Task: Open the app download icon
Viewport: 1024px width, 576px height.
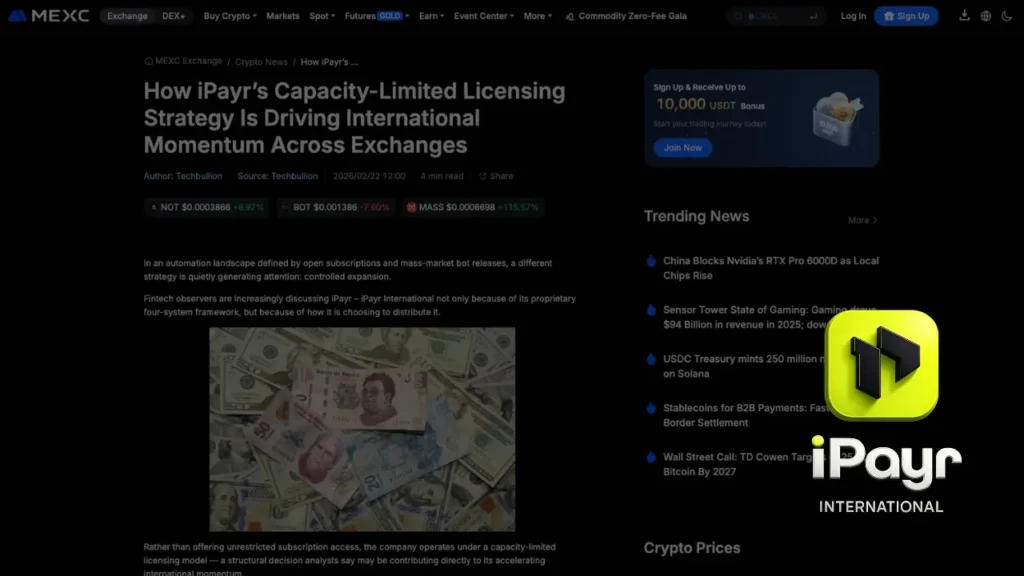Action: [963, 16]
